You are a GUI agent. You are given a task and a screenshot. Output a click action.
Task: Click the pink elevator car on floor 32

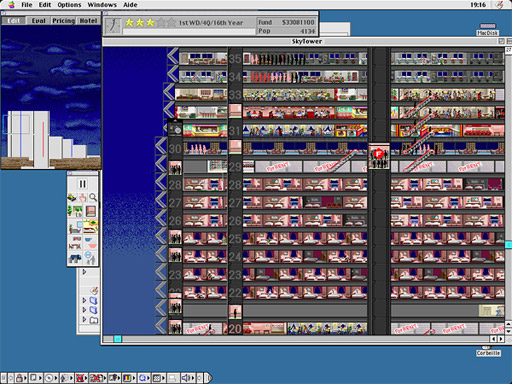tap(235, 111)
